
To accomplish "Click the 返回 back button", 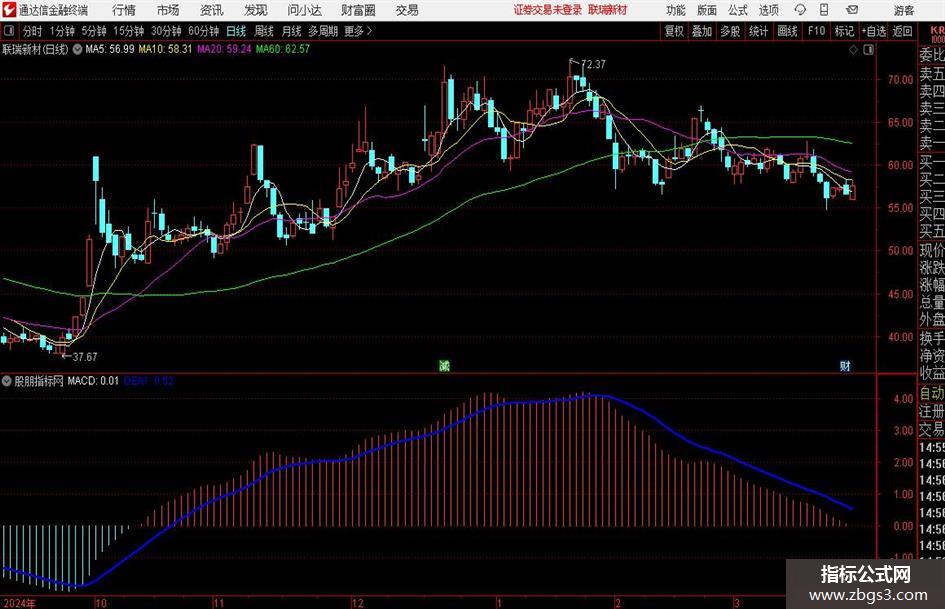I will [x=902, y=31].
